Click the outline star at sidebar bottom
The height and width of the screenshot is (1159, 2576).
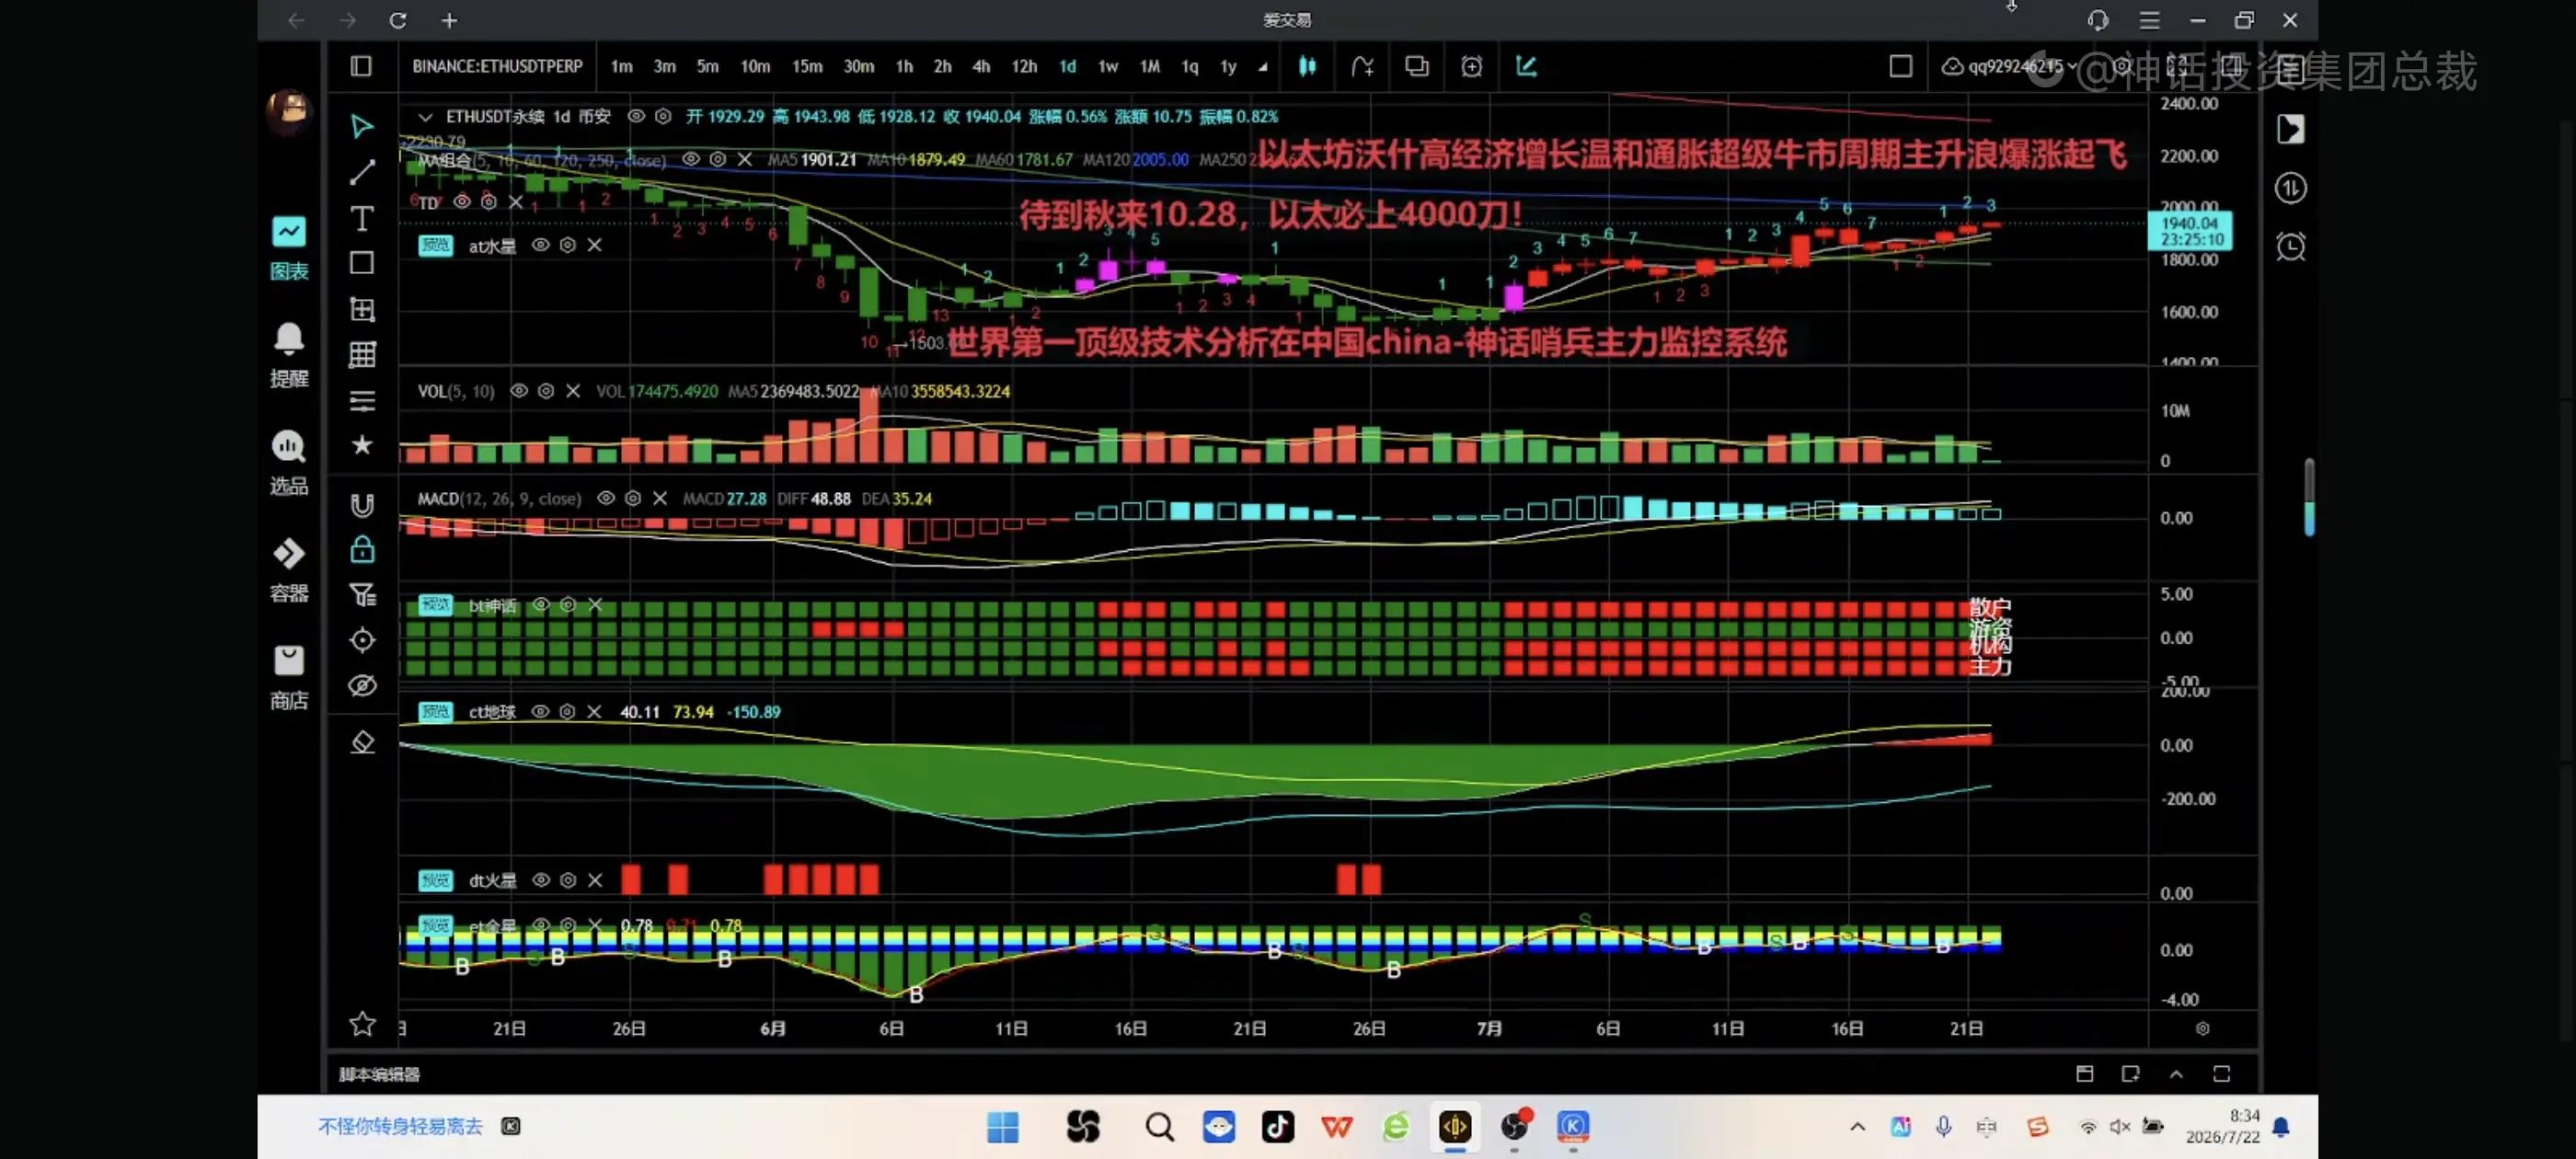tap(362, 1023)
